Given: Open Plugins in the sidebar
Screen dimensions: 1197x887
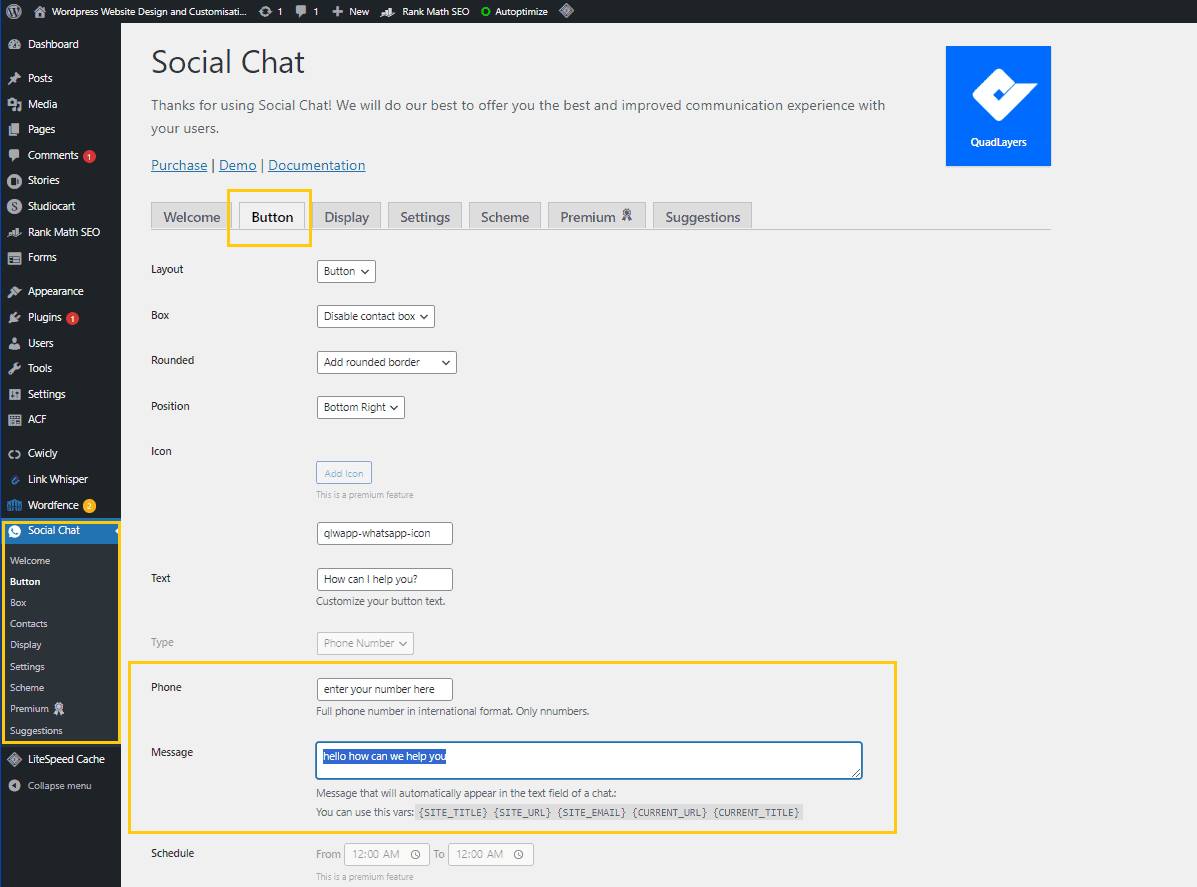Looking at the screenshot, I should pyautogui.click(x=44, y=317).
